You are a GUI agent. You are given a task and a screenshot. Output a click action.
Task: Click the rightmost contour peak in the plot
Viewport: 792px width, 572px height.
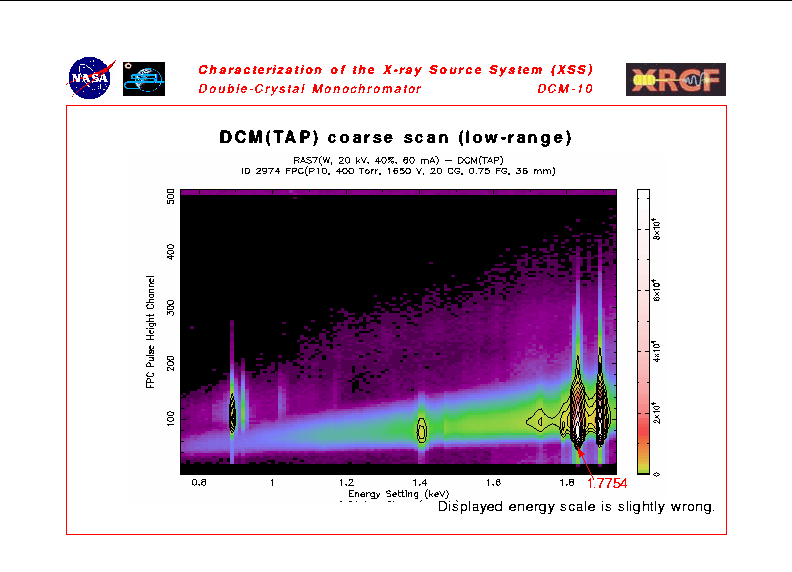tap(600, 400)
